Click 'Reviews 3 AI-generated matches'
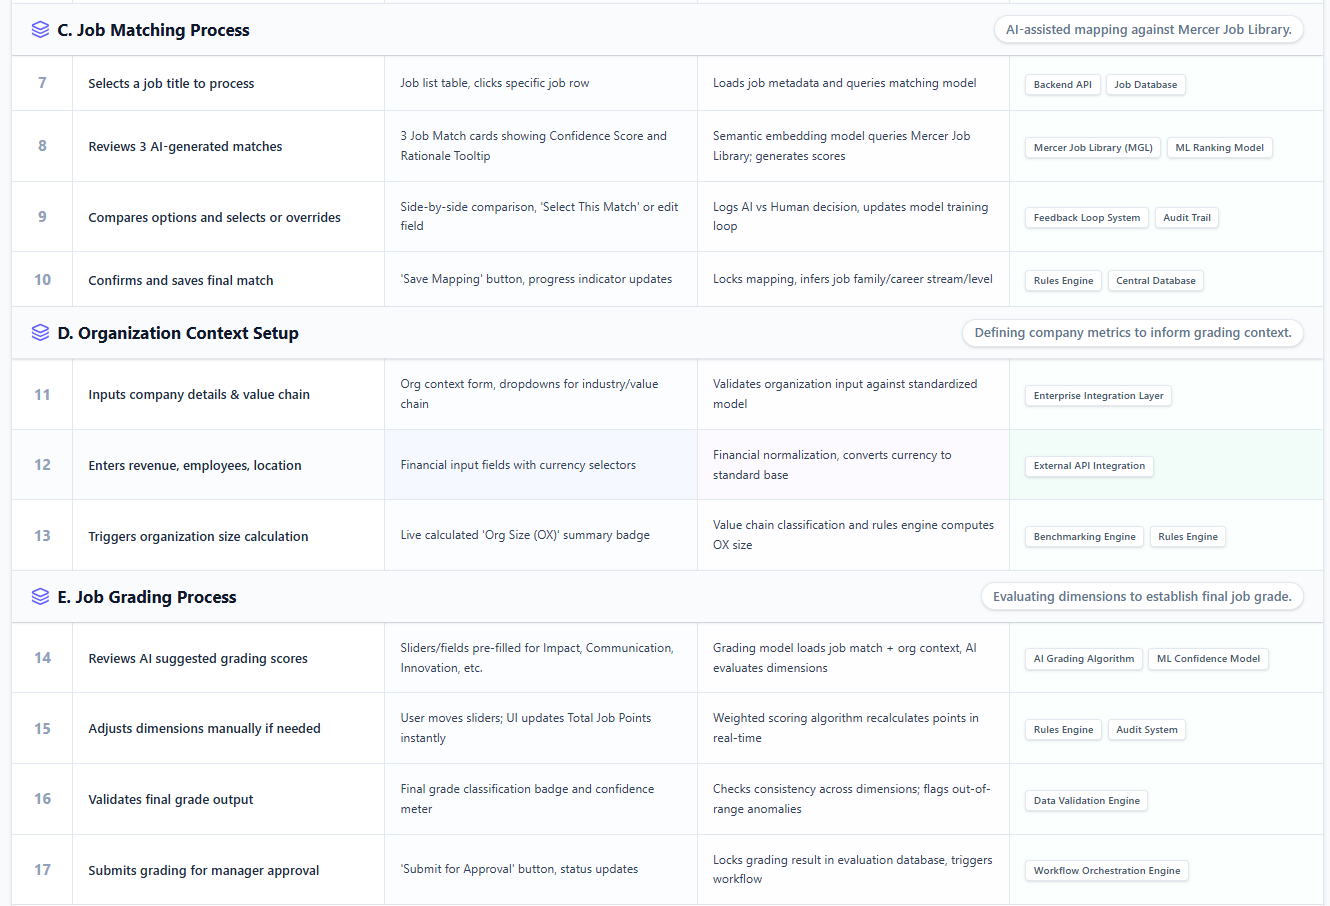 click(185, 147)
